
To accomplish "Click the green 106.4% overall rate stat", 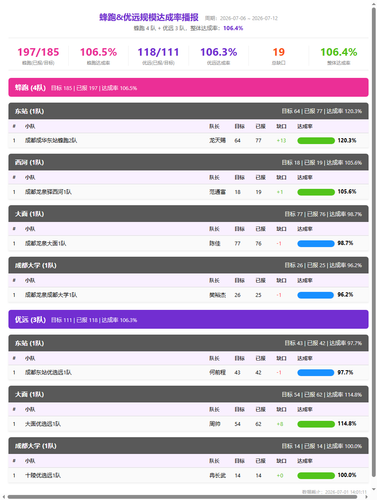I will (x=339, y=56).
